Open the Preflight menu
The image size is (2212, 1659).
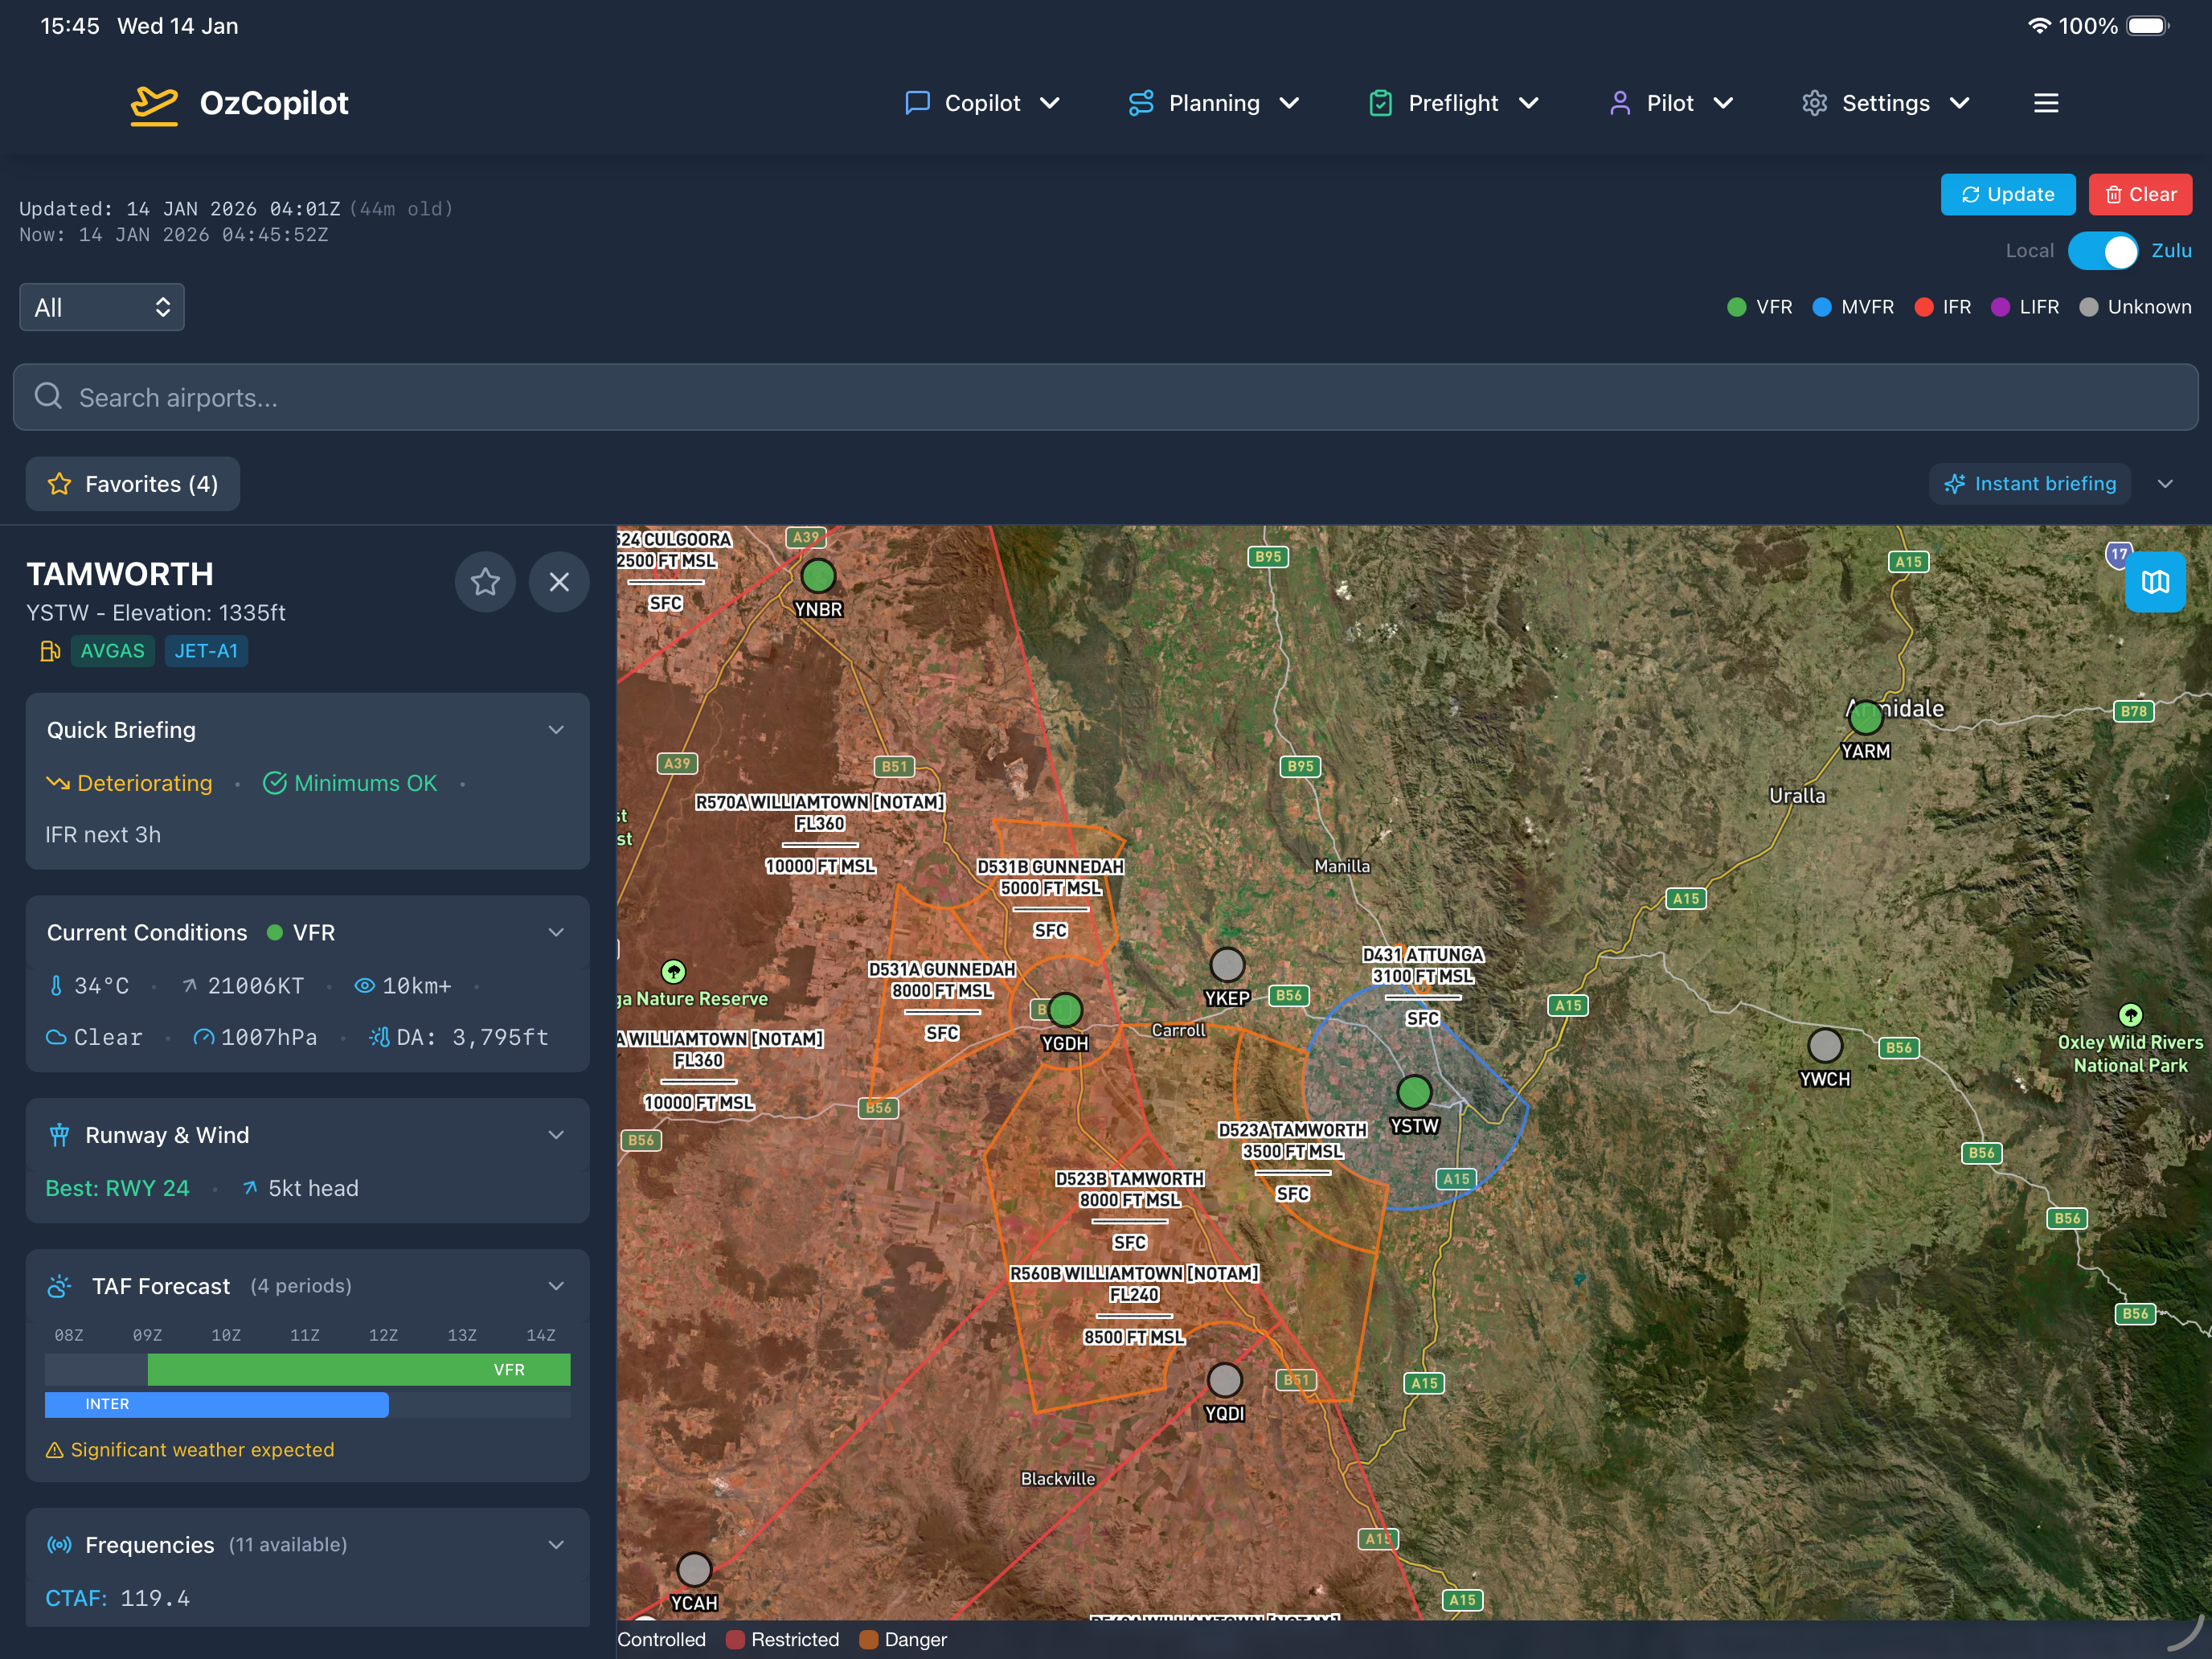point(1453,103)
